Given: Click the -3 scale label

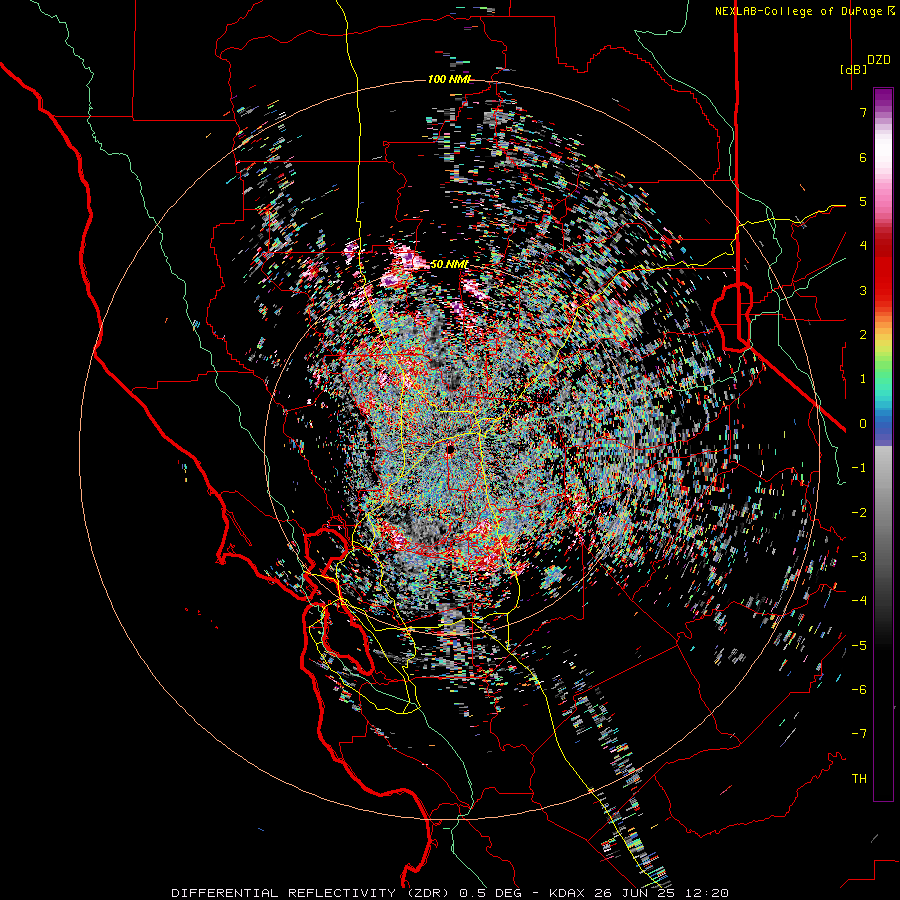Looking at the screenshot, I should click(859, 556).
